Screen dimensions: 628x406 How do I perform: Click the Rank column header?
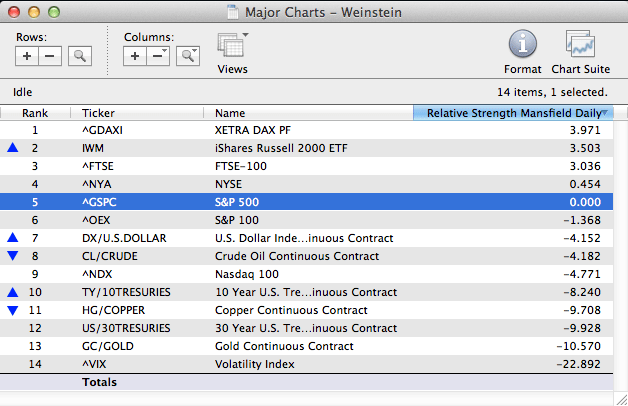(x=36, y=113)
